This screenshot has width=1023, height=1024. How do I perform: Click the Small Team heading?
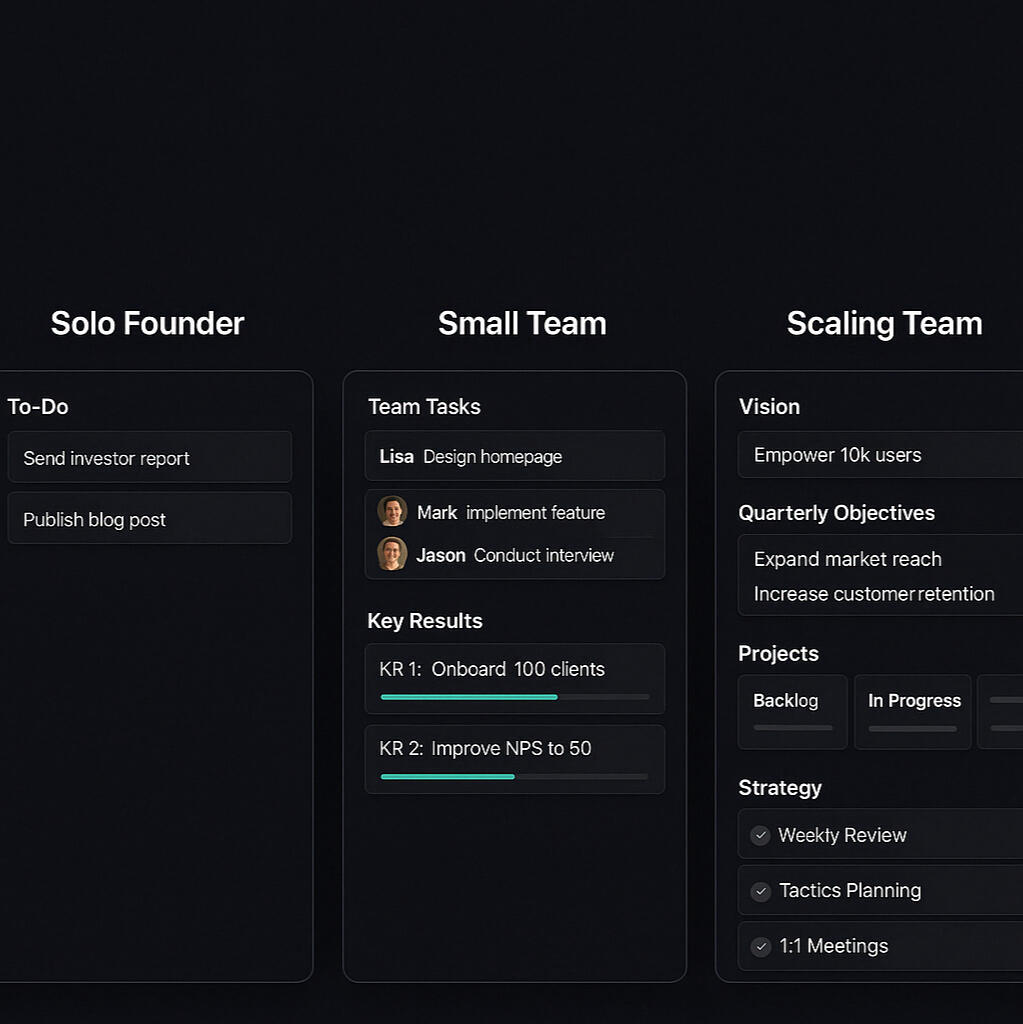click(x=522, y=323)
